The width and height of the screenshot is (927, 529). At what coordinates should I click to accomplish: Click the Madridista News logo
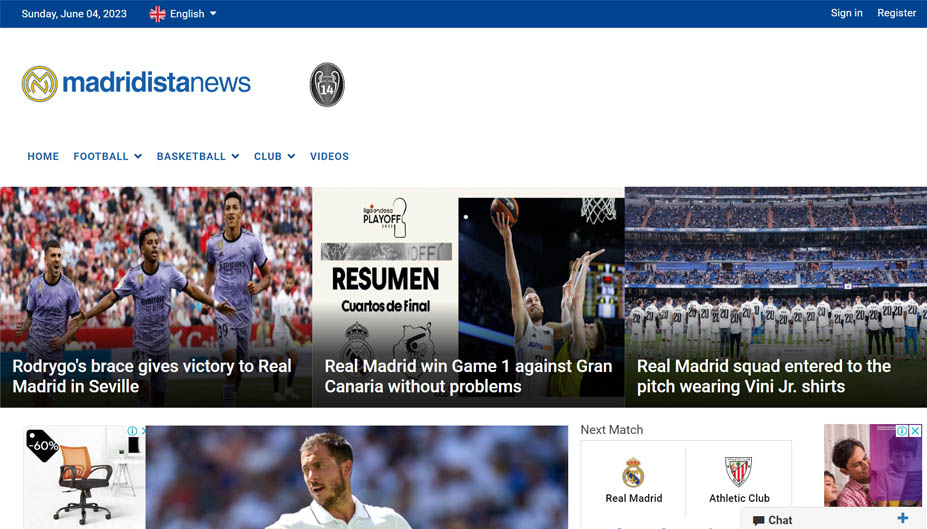point(136,83)
